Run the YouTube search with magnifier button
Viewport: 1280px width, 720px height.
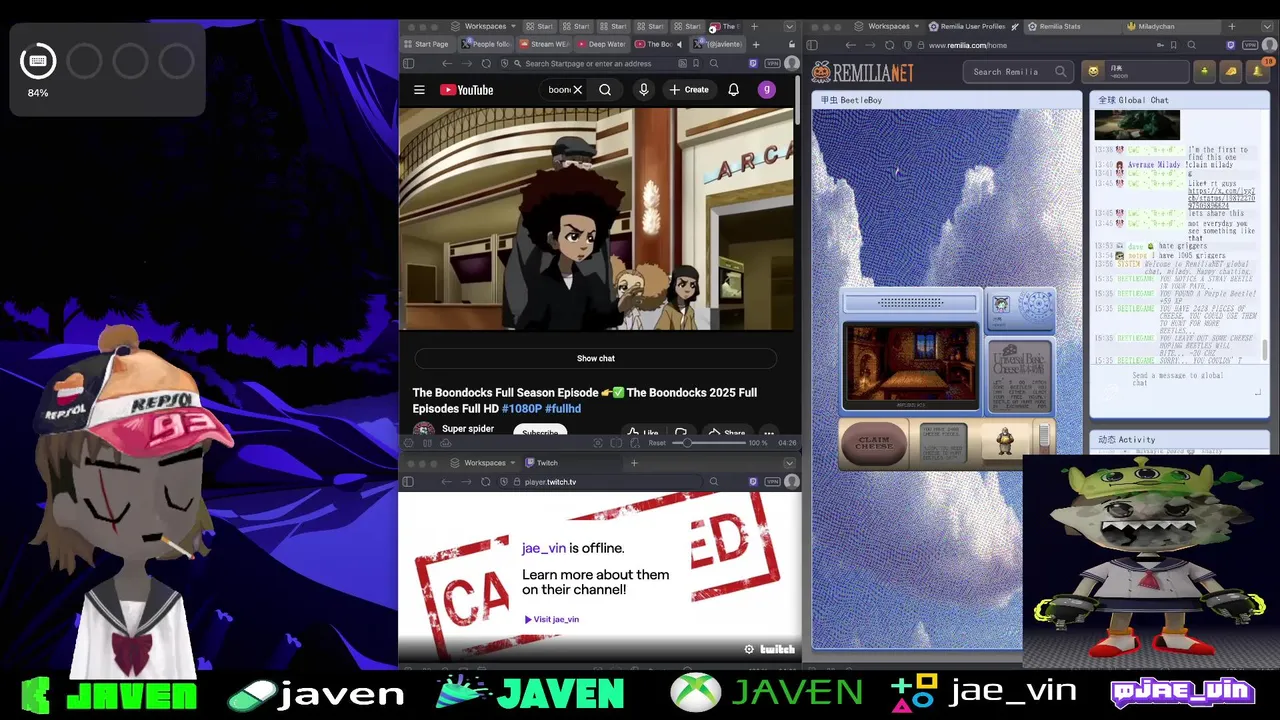[605, 90]
